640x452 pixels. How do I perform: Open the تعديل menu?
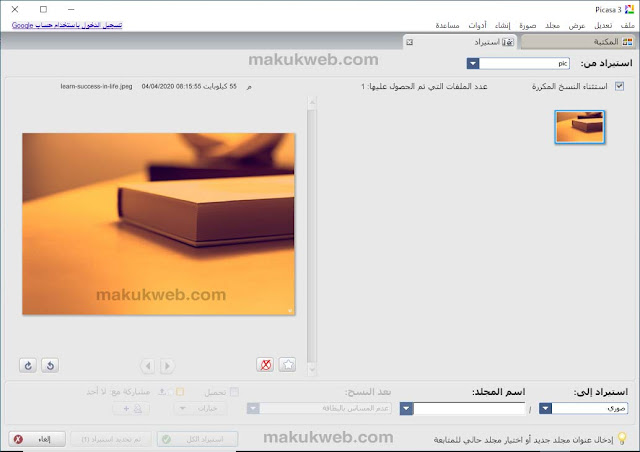point(603,25)
